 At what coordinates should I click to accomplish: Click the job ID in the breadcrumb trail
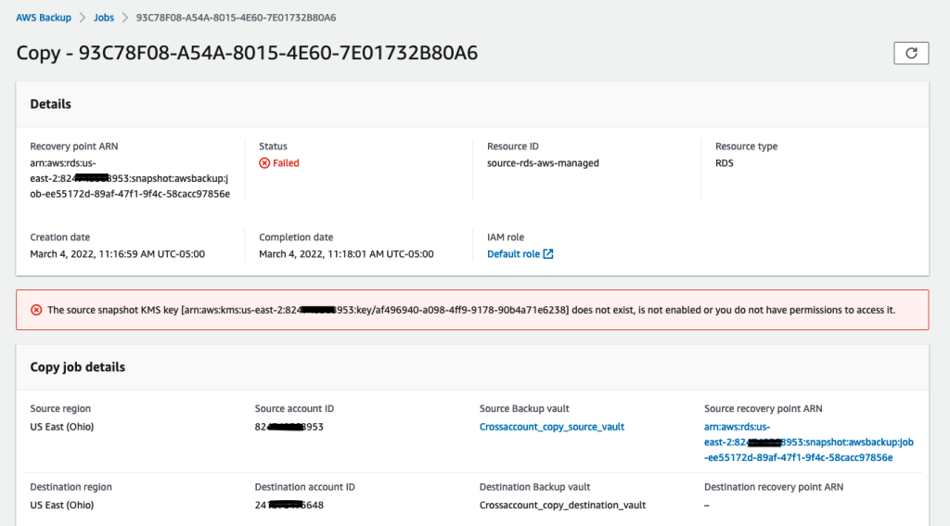click(236, 18)
